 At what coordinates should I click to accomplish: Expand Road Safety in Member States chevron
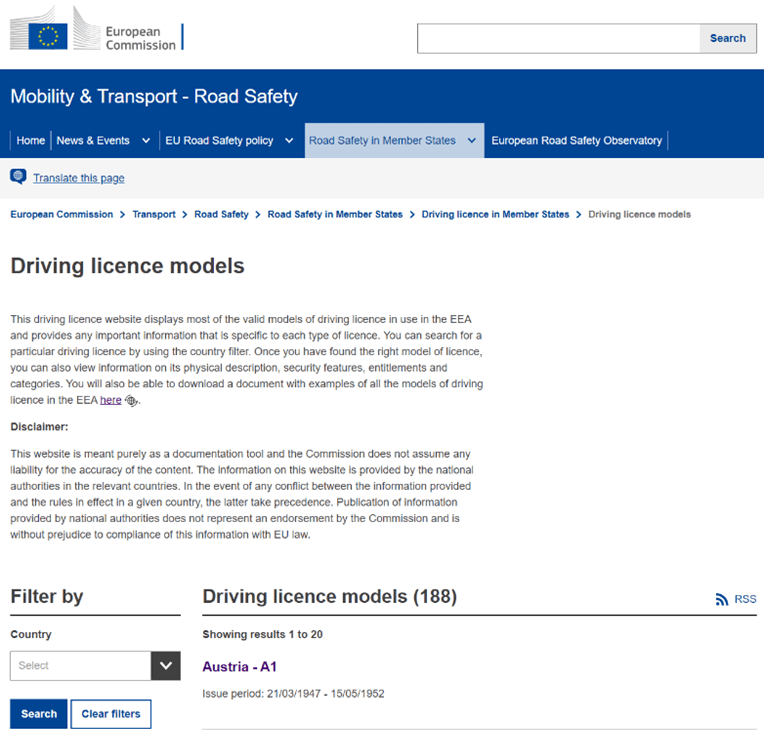[472, 141]
